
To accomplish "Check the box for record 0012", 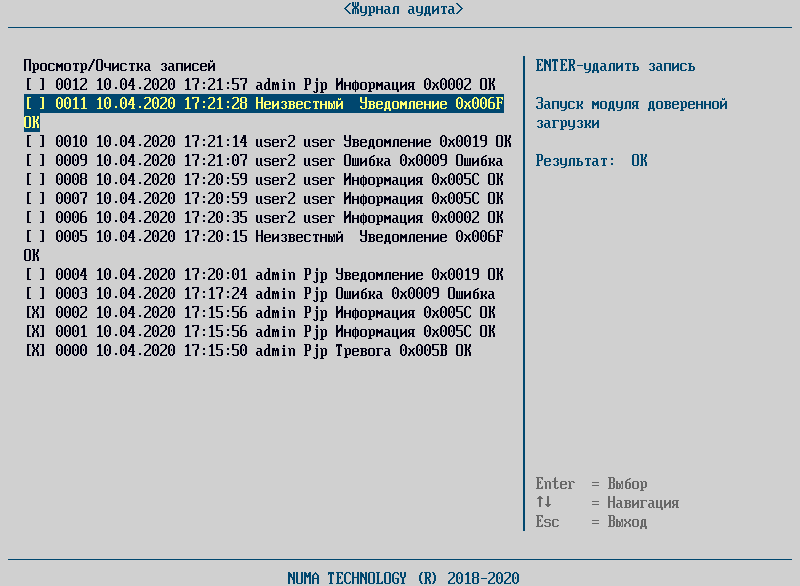I will [x=35, y=84].
